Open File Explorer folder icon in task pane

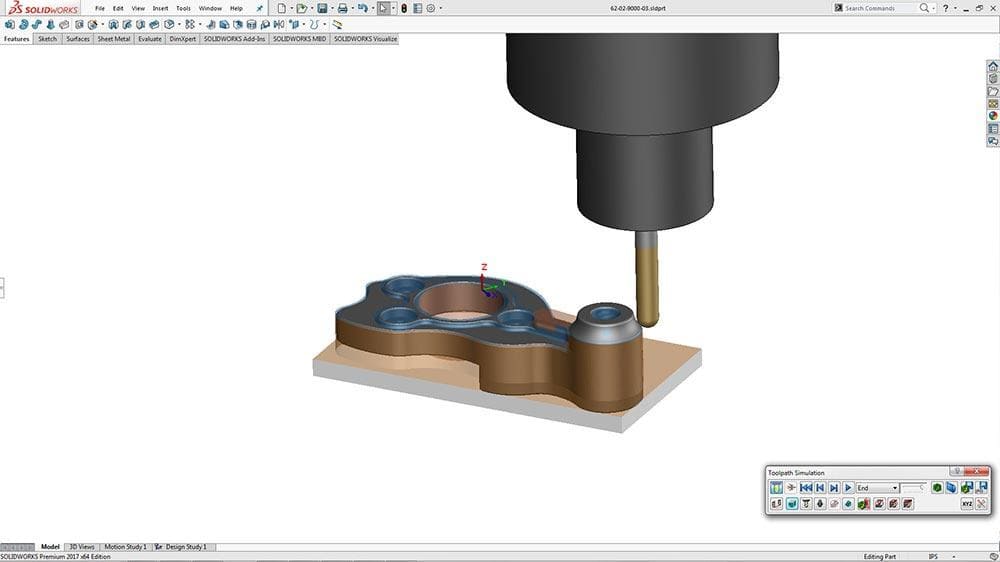click(993, 91)
